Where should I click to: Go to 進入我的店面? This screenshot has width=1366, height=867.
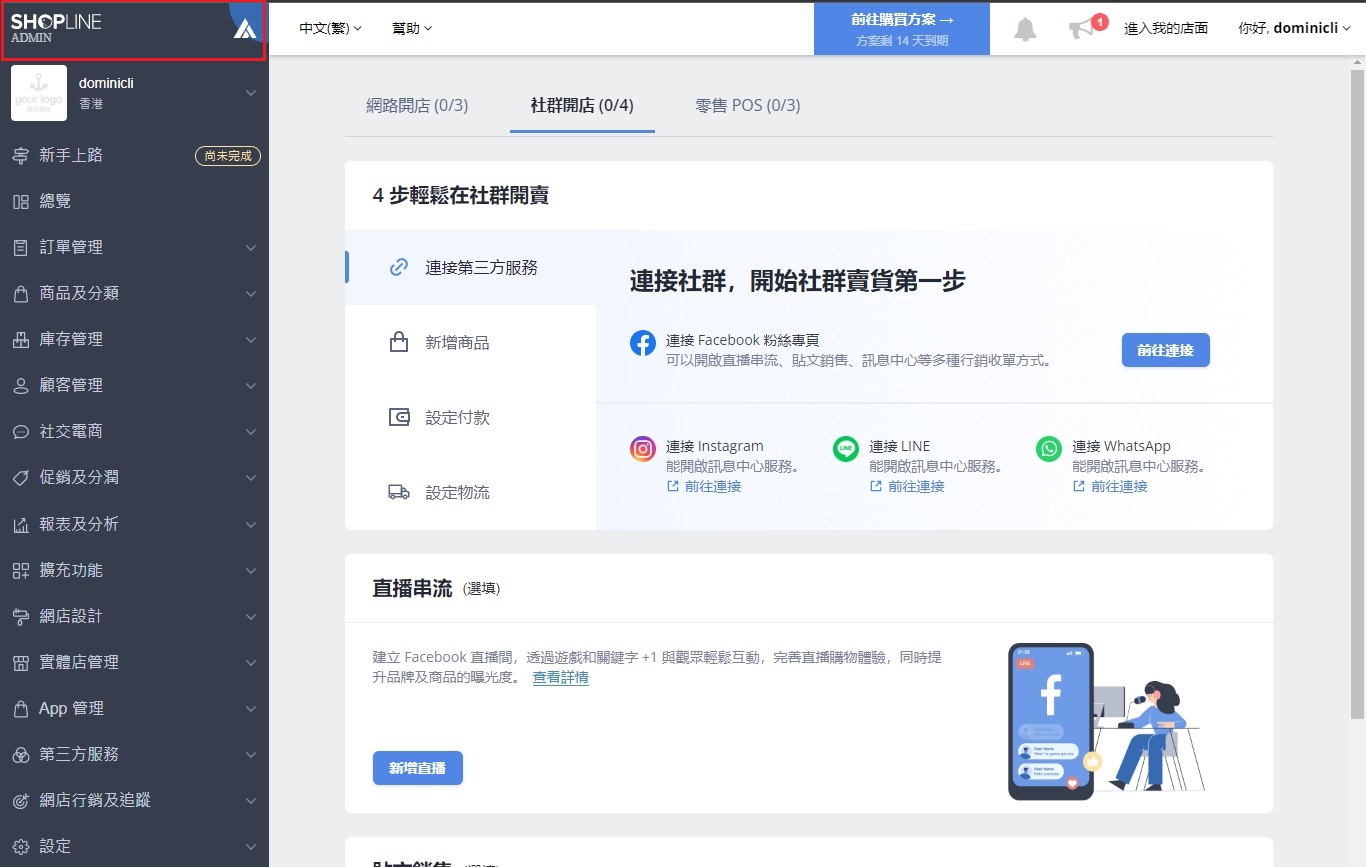point(1166,29)
